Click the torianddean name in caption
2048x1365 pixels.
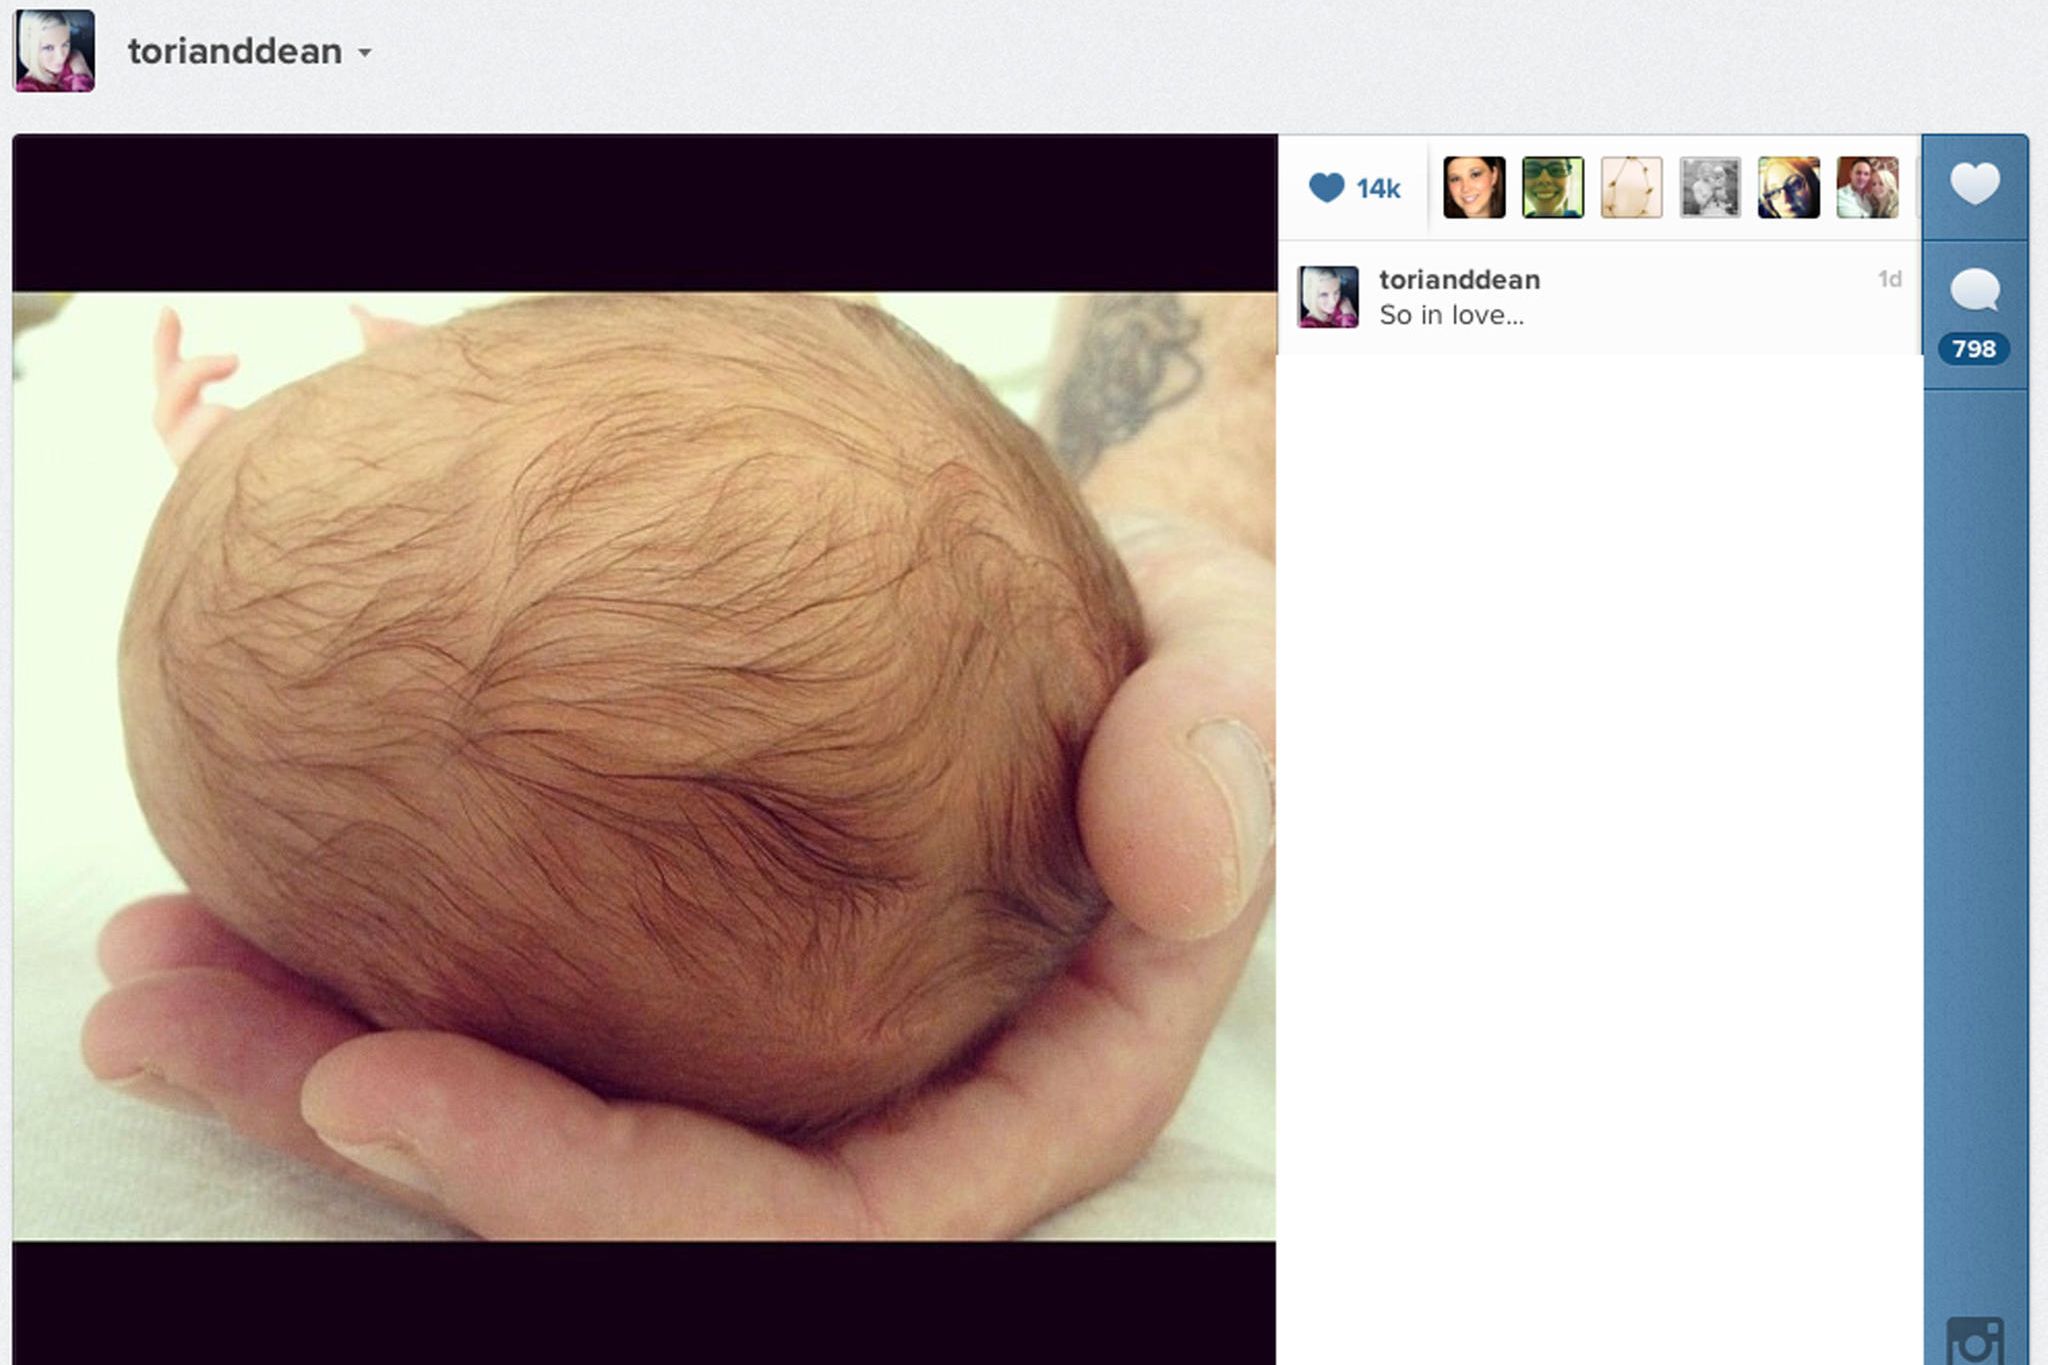point(1459,280)
